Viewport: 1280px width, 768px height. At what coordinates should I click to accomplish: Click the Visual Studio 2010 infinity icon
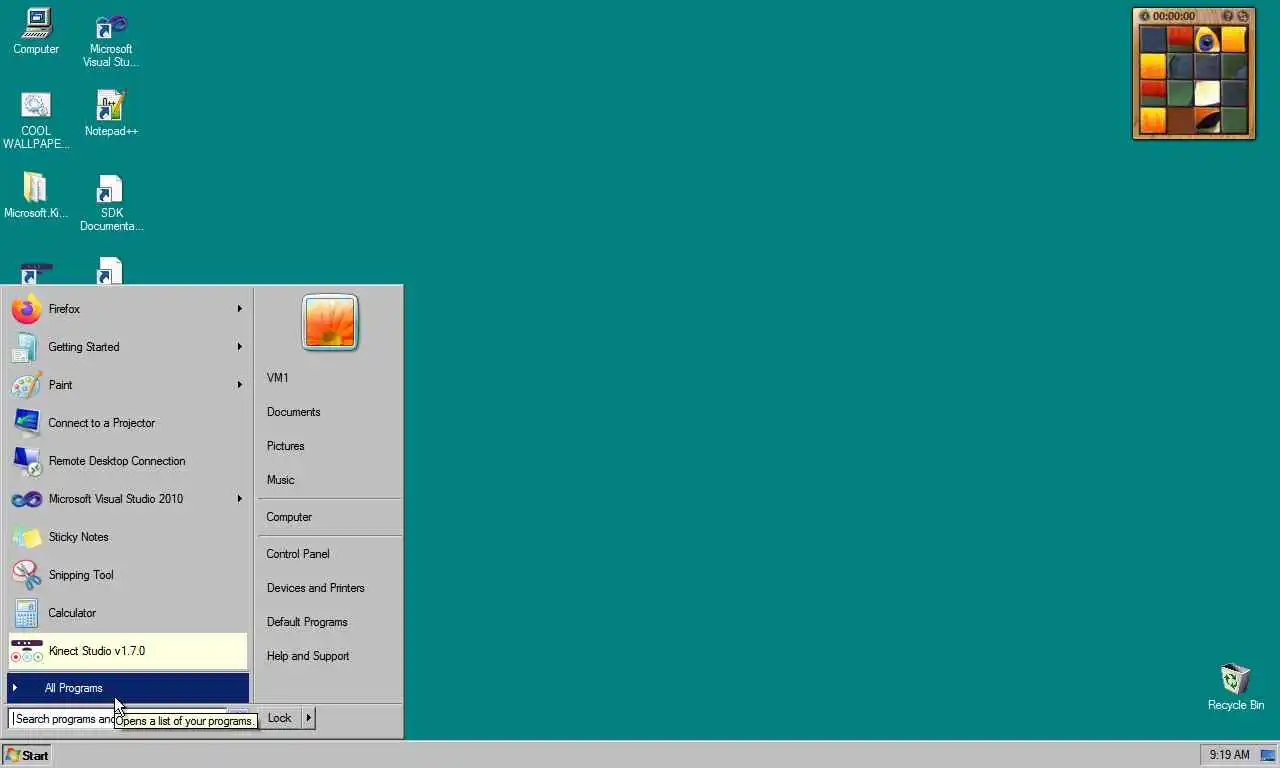tap(27, 499)
